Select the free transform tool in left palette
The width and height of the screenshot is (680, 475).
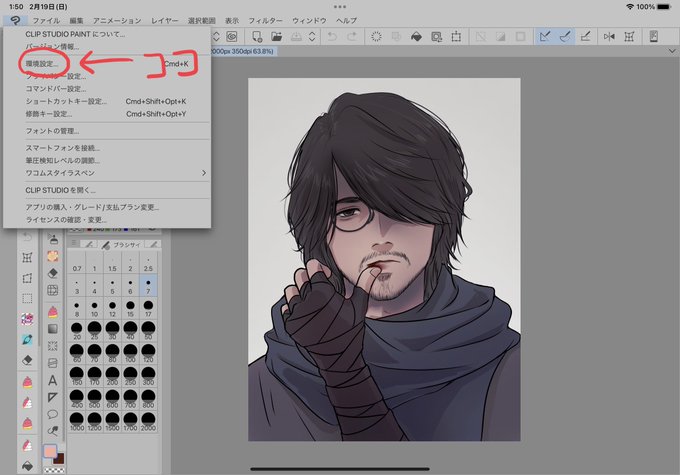click(27, 278)
